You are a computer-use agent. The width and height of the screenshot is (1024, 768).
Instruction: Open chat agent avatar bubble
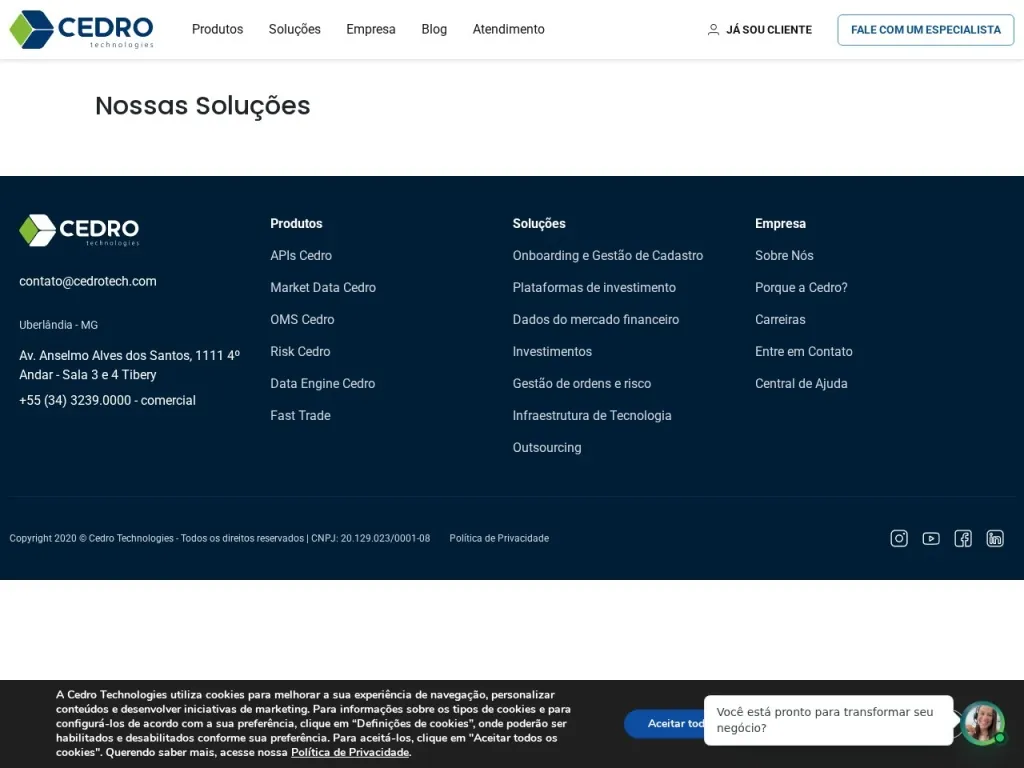click(x=983, y=722)
